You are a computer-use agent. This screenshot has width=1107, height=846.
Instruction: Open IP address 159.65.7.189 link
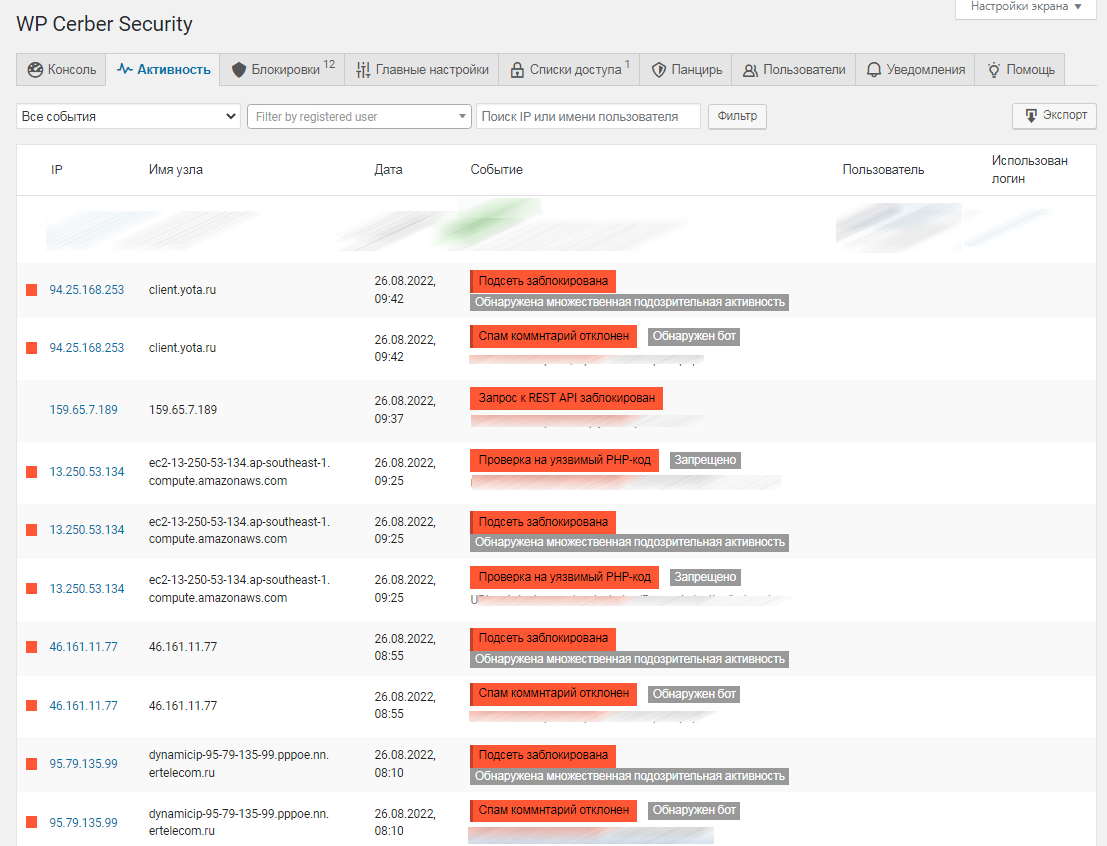[83, 410]
